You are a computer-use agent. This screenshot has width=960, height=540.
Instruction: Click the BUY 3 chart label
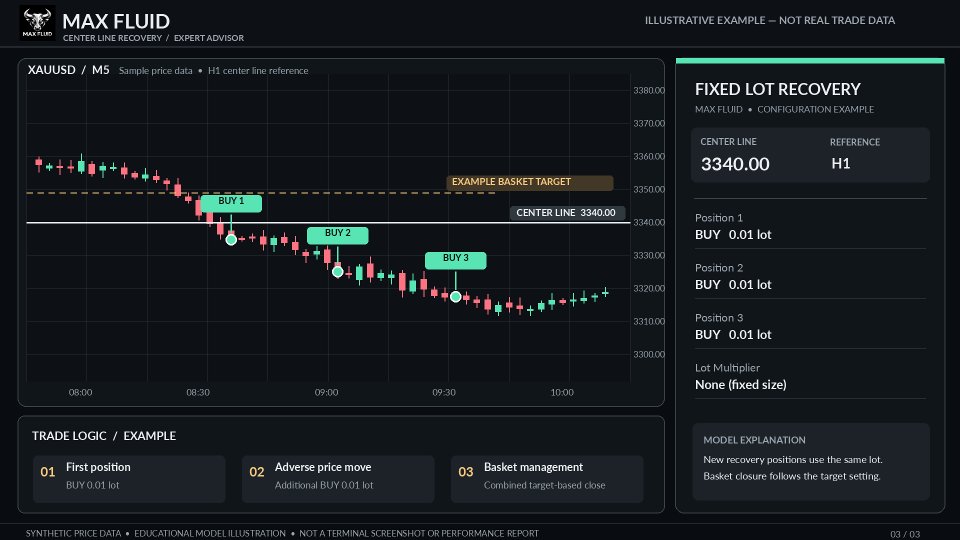click(456, 260)
